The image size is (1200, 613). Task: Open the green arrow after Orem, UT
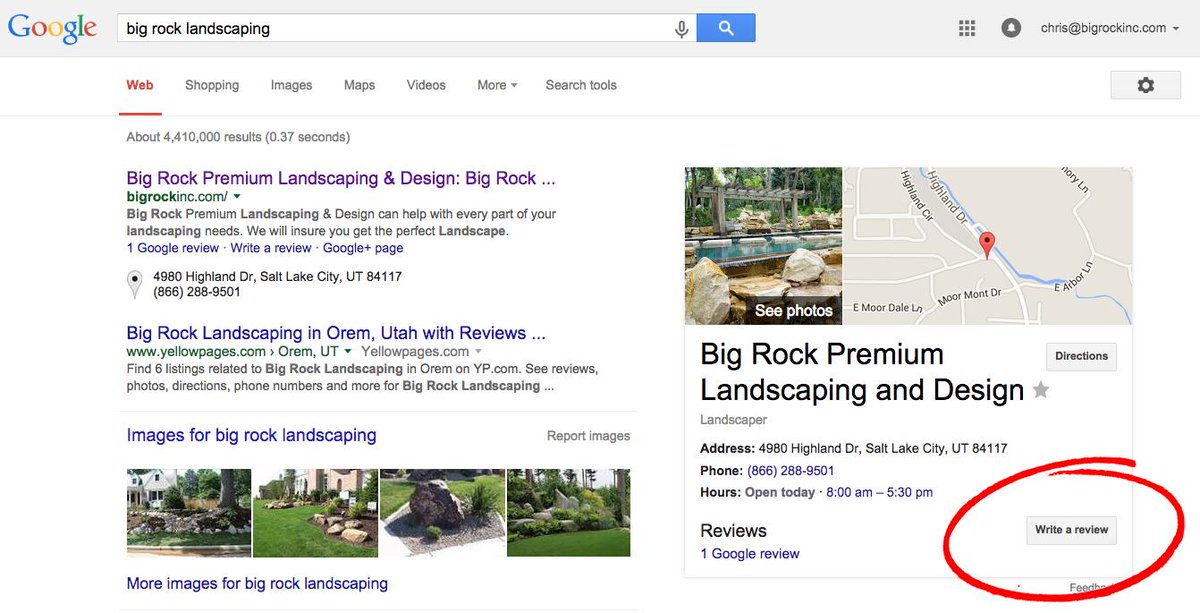click(x=348, y=352)
